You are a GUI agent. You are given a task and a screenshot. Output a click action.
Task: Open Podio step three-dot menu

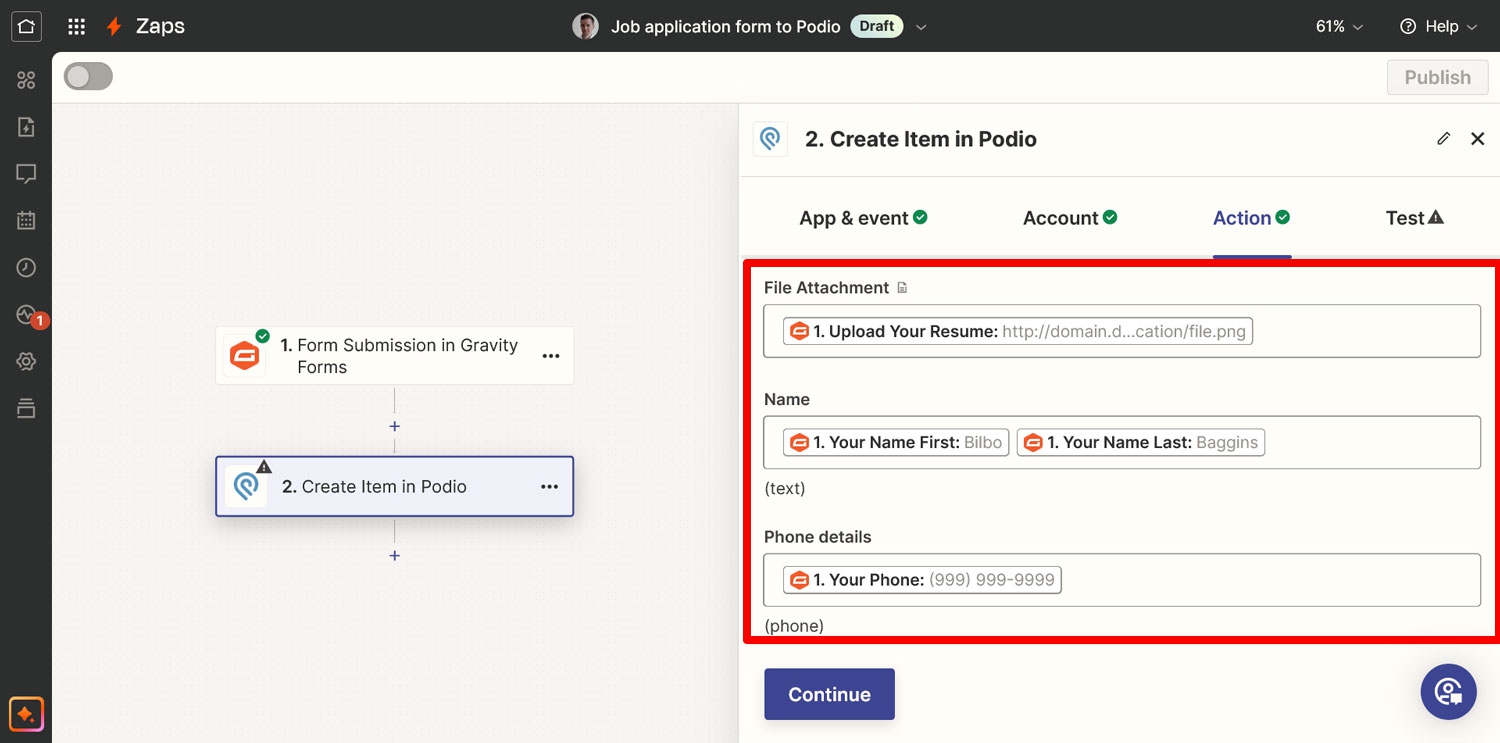click(549, 486)
